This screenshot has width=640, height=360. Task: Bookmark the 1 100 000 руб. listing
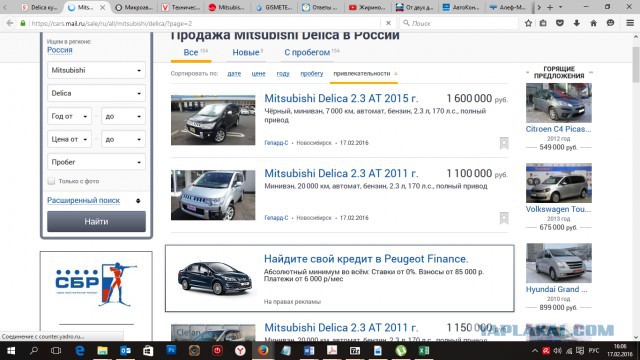click(x=504, y=218)
